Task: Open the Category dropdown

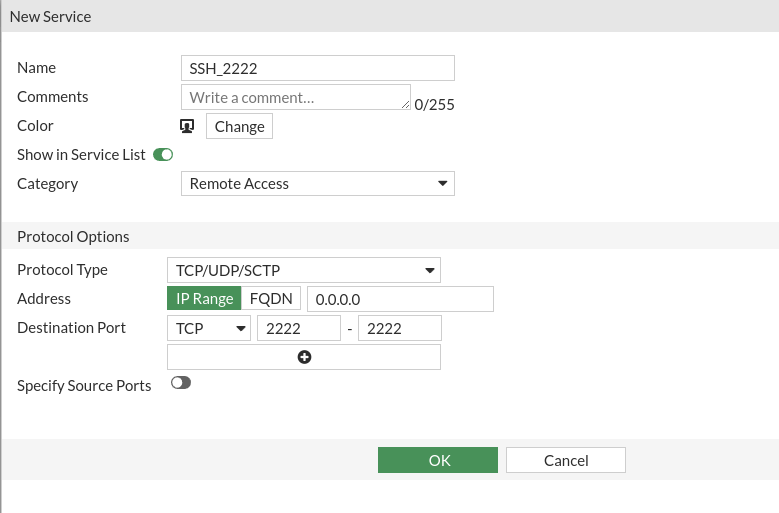Action: point(318,184)
